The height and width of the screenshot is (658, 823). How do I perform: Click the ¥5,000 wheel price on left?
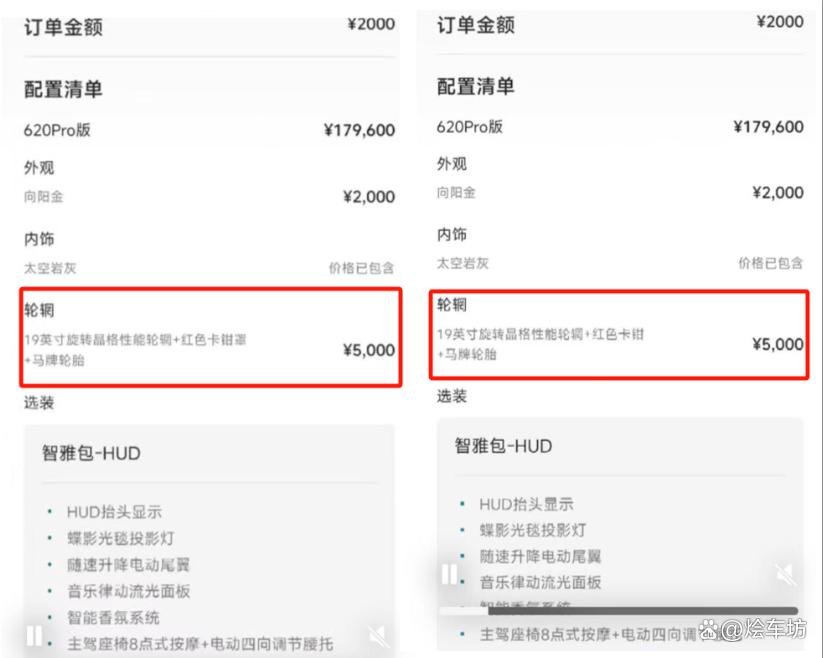coord(368,350)
